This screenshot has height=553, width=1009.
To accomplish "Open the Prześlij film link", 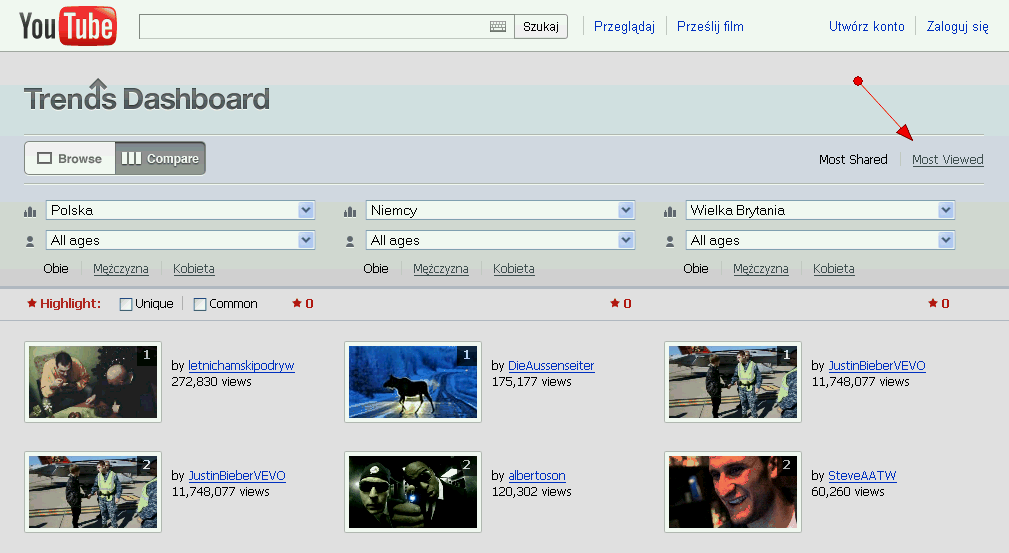I will [x=710, y=26].
